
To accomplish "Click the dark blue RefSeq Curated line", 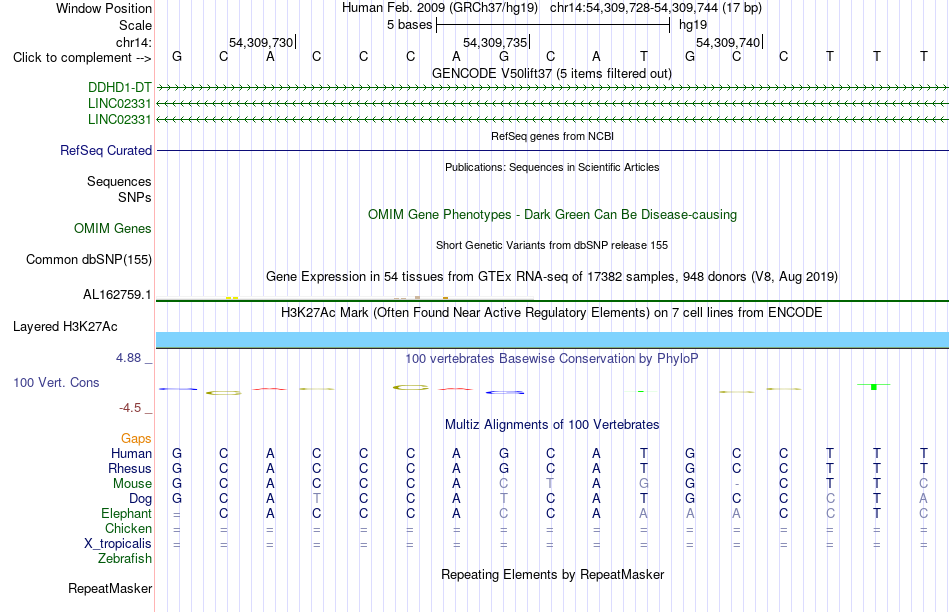I will [552, 150].
